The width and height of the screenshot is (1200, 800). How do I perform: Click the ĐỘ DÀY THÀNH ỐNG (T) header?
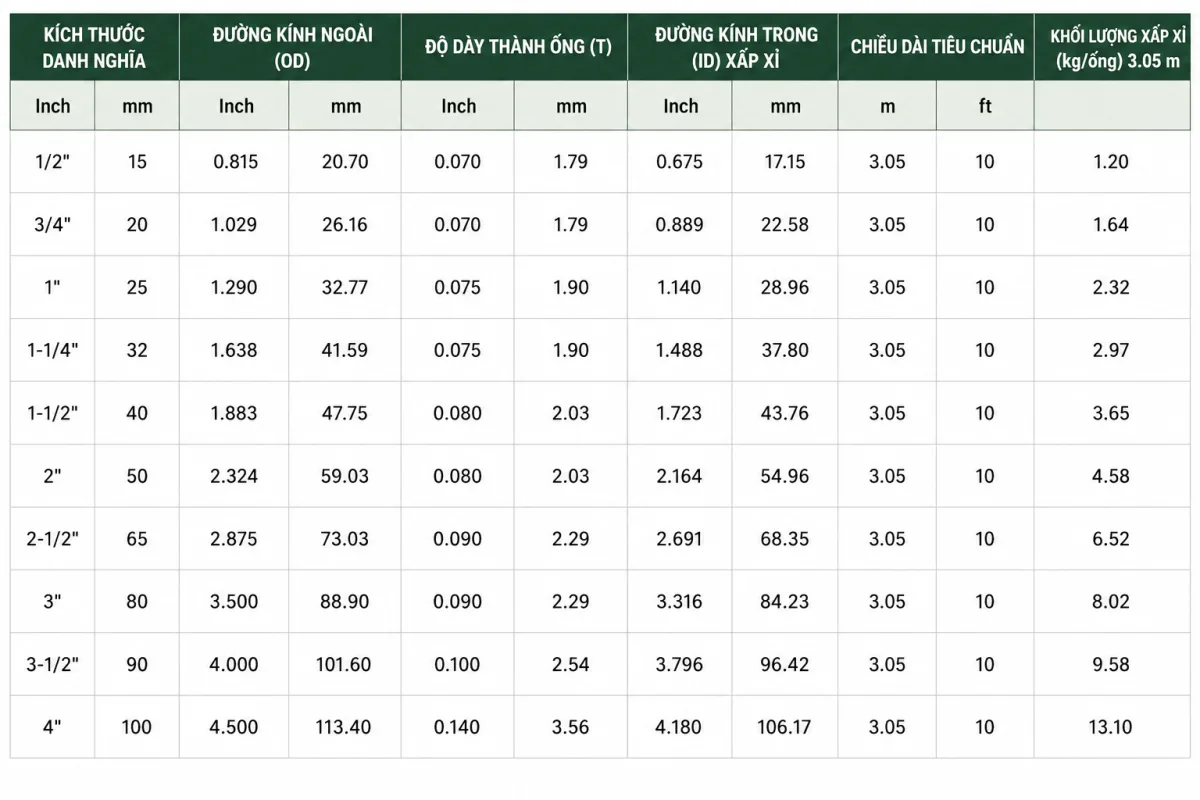click(x=515, y=47)
